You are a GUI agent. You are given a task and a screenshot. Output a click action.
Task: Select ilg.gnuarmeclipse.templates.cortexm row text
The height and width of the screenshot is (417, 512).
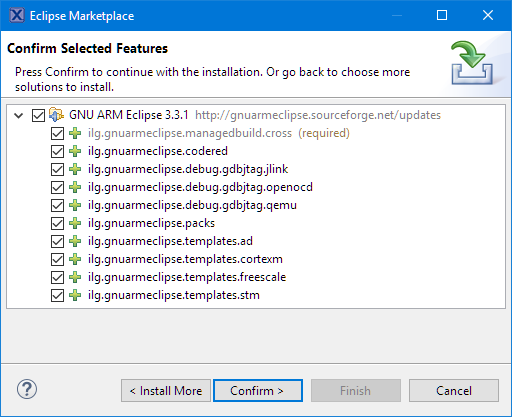click(185, 259)
